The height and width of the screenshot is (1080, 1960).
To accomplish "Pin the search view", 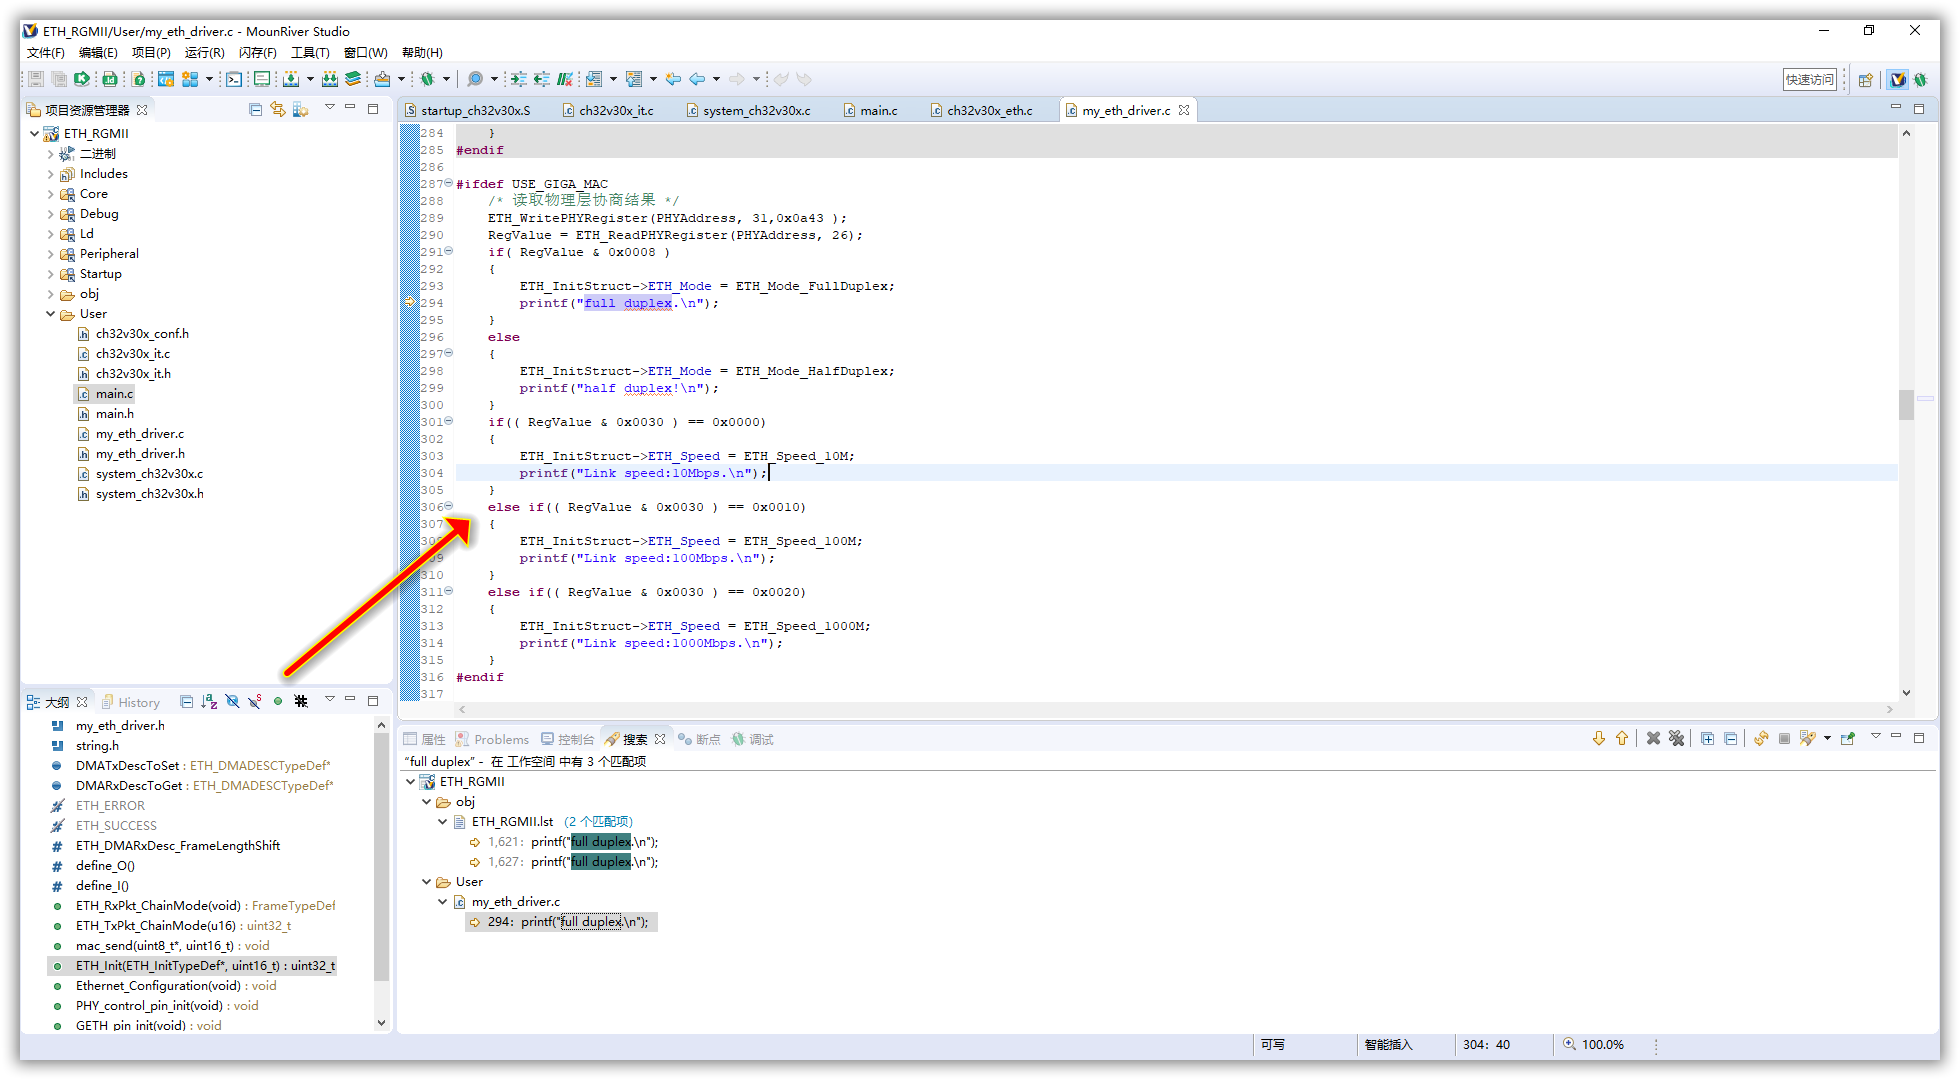I will coord(1847,738).
